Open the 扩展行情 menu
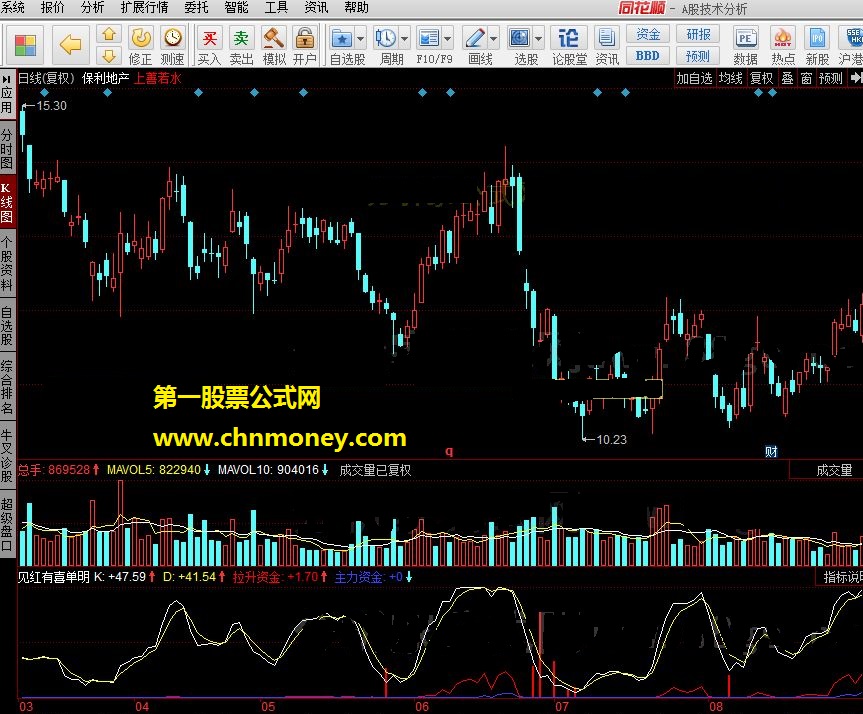The height and width of the screenshot is (714, 863). click(145, 8)
